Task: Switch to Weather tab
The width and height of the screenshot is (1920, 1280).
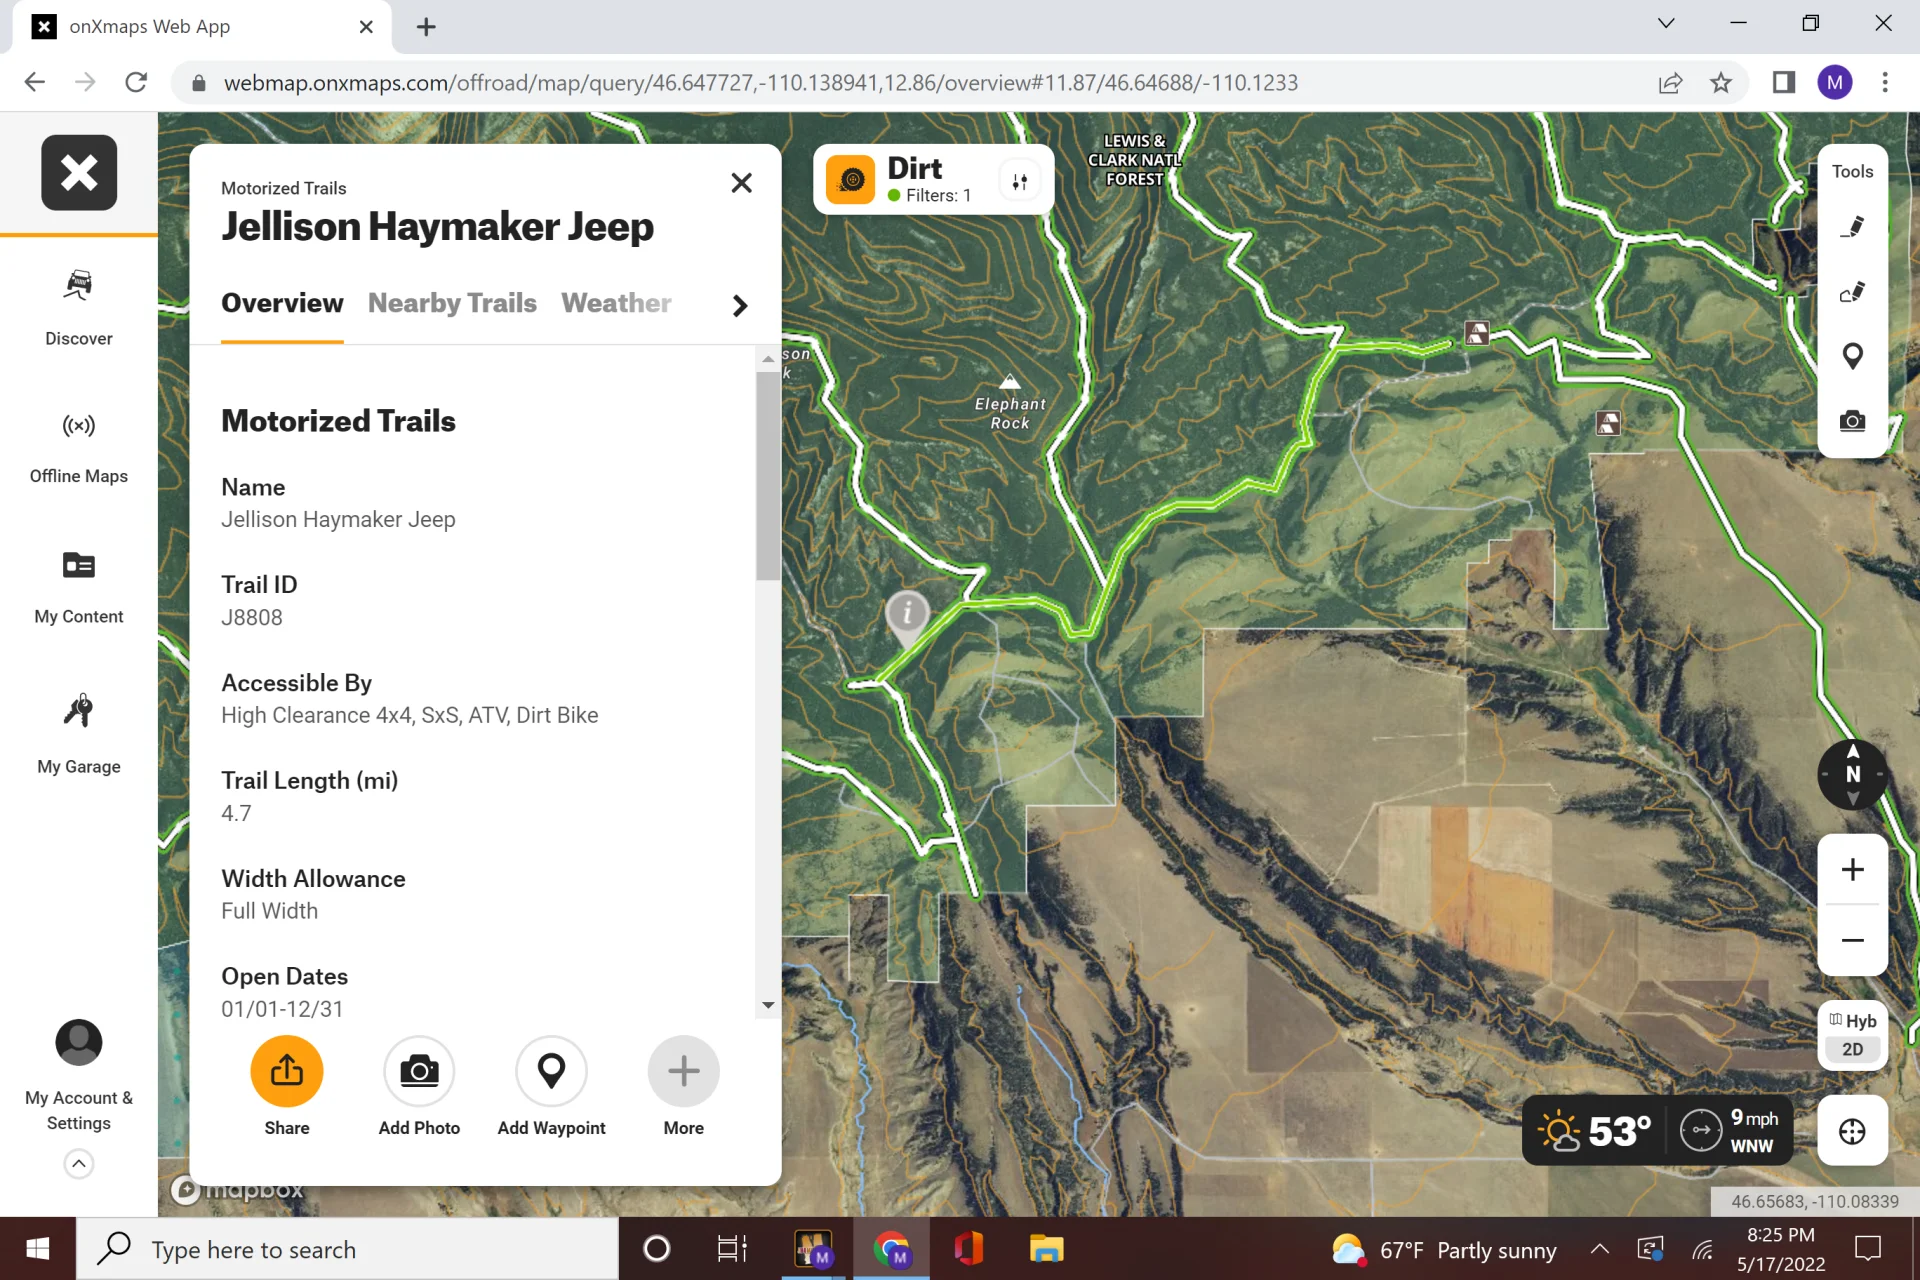Action: click(x=616, y=303)
